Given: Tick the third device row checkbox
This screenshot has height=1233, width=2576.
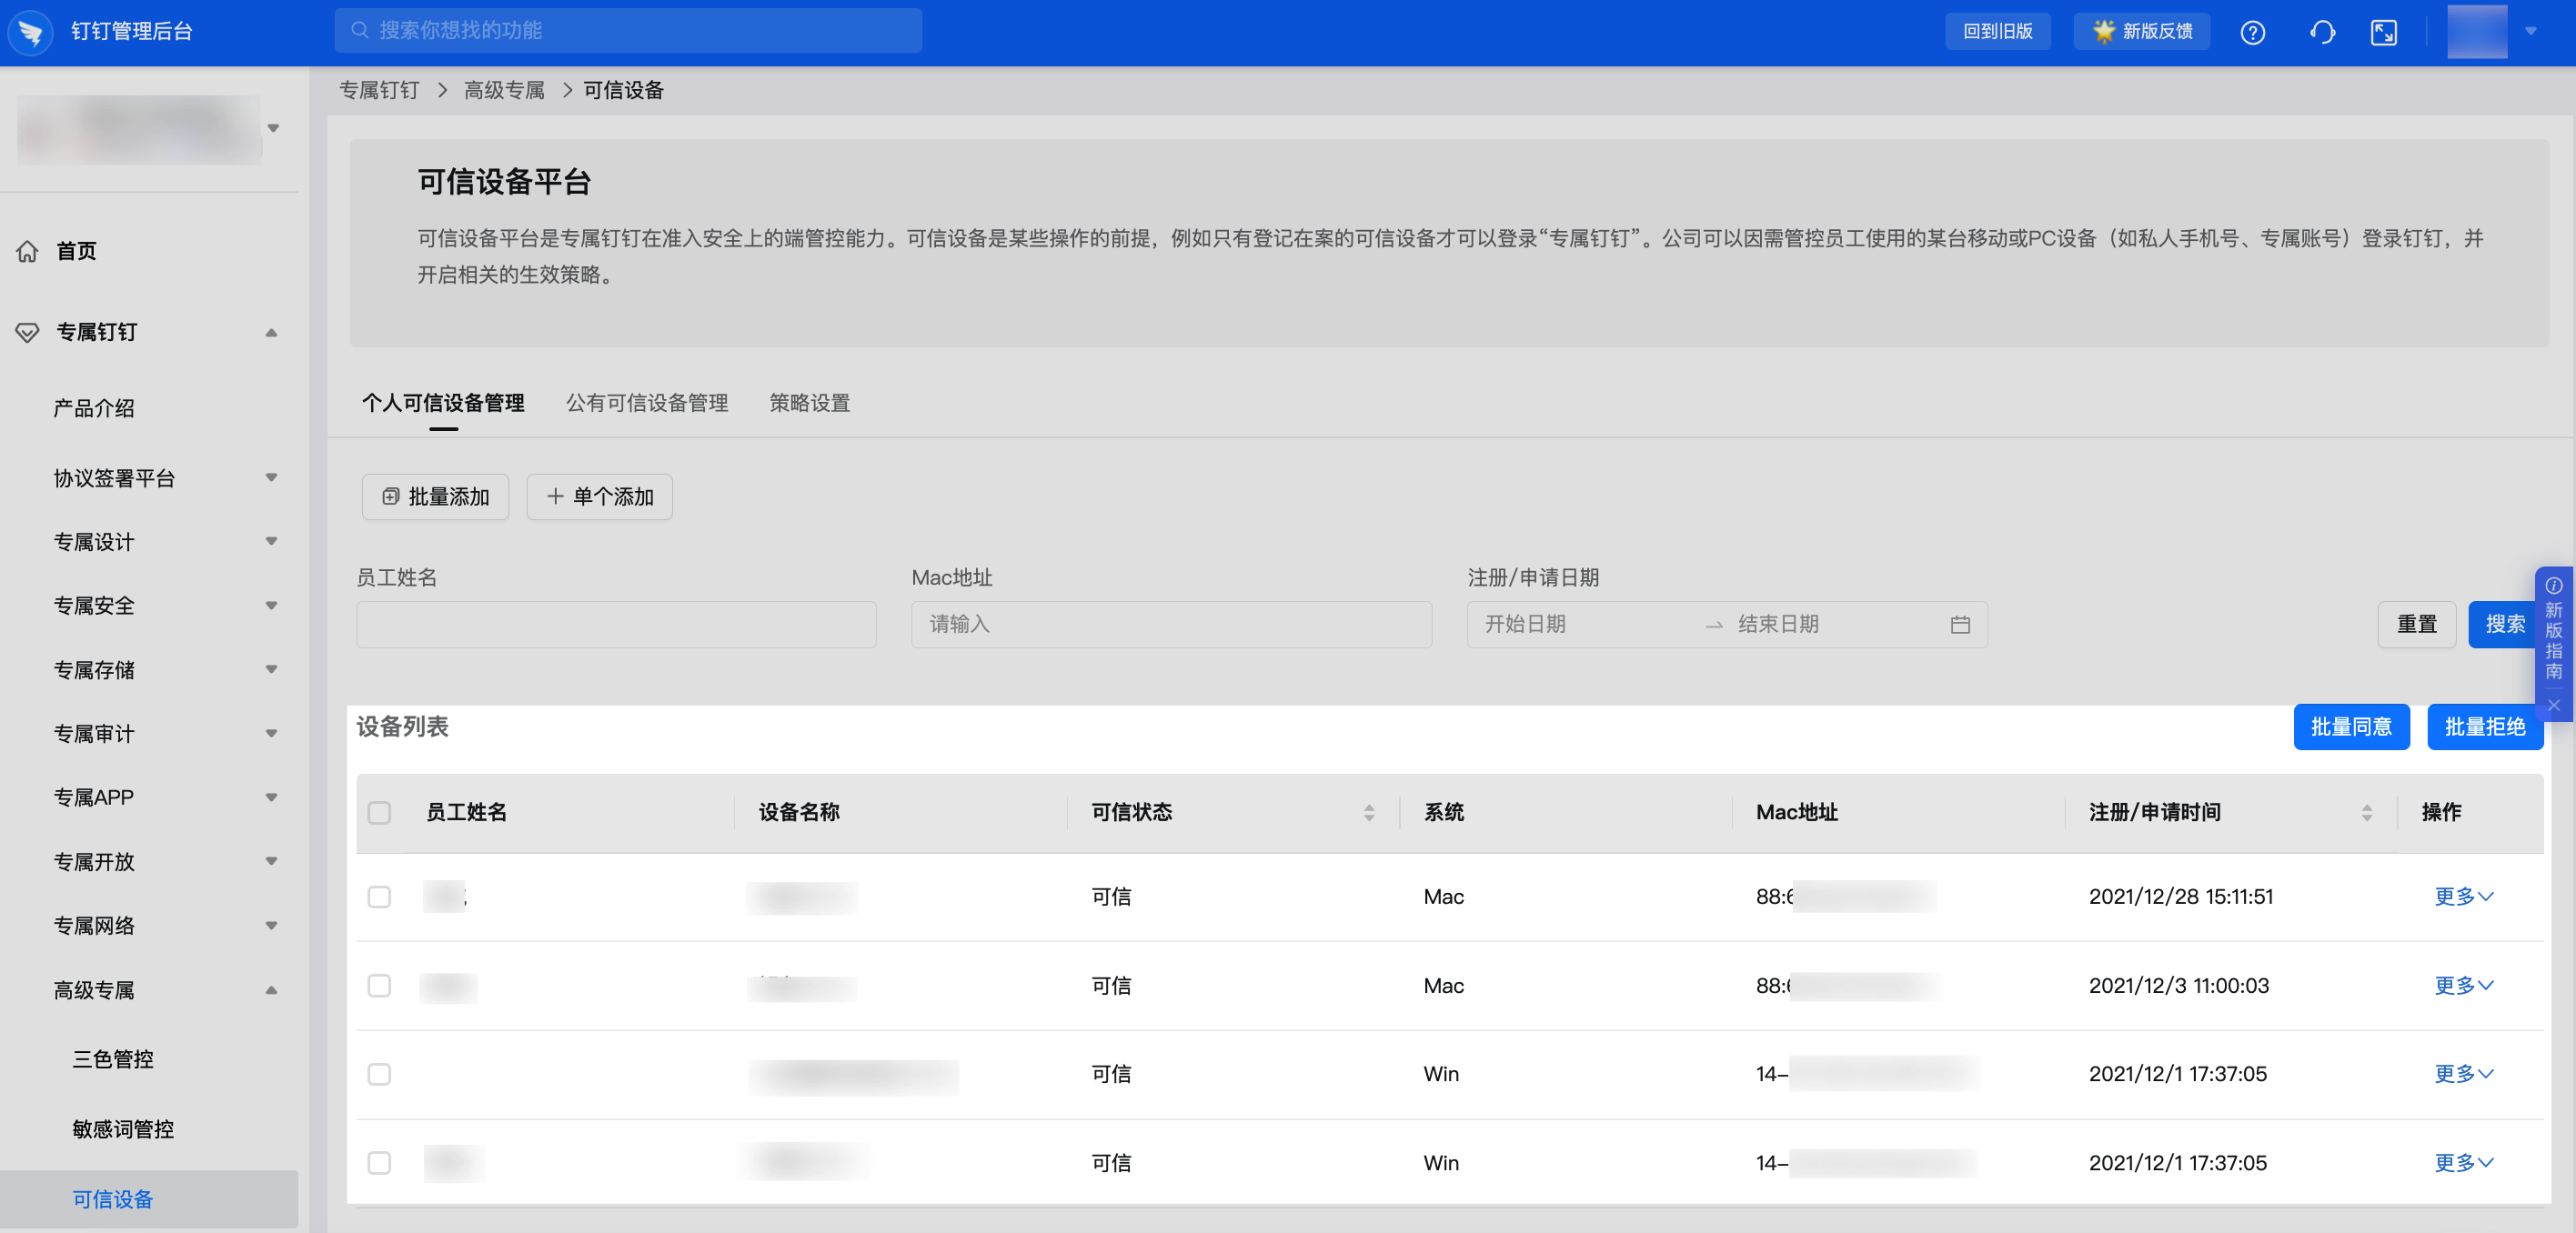Looking at the screenshot, I should (379, 1074).
